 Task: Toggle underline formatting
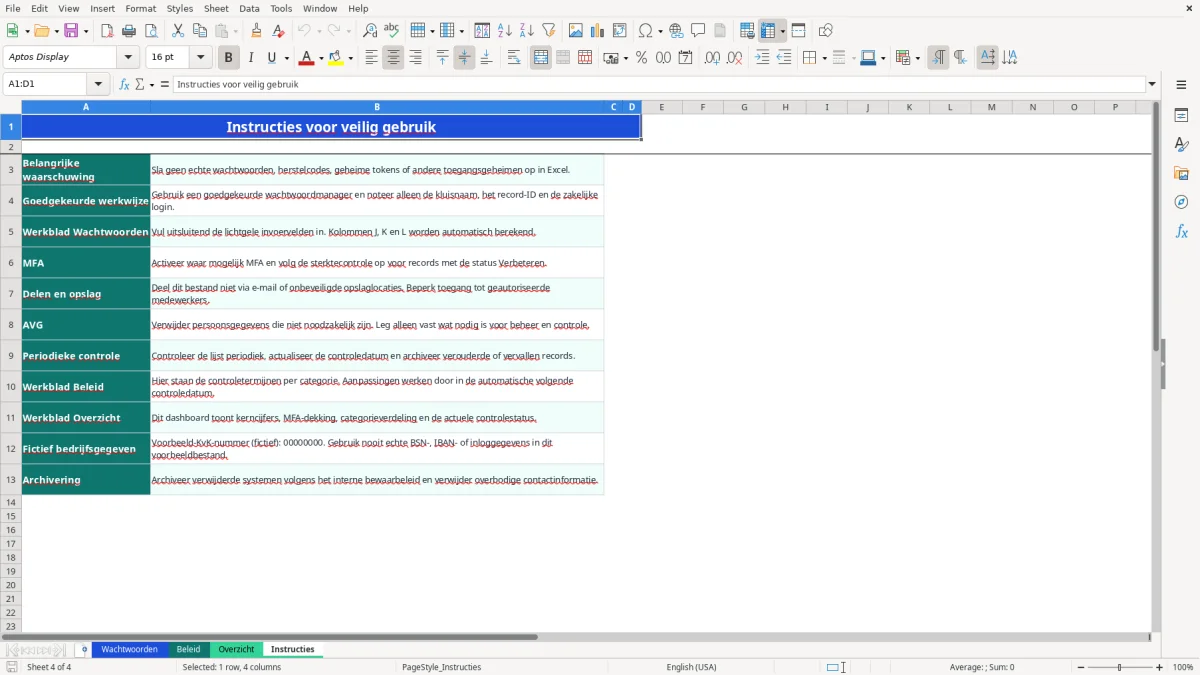pos(271,58)
